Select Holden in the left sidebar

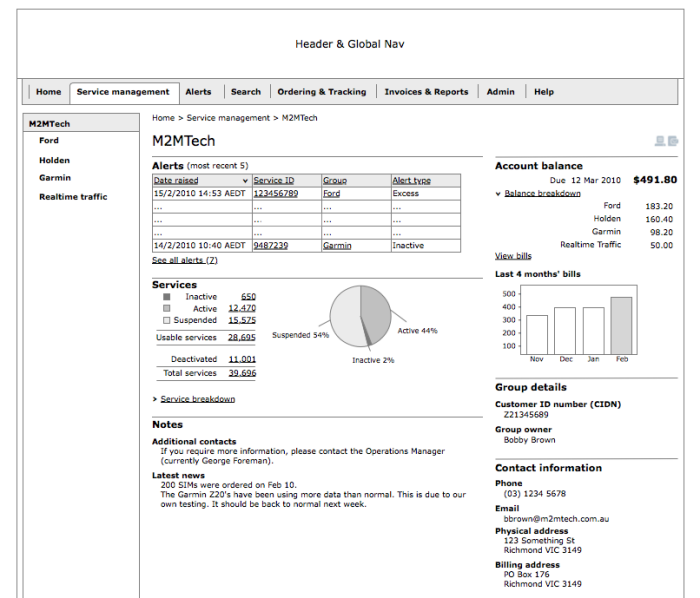pos(54,160)
